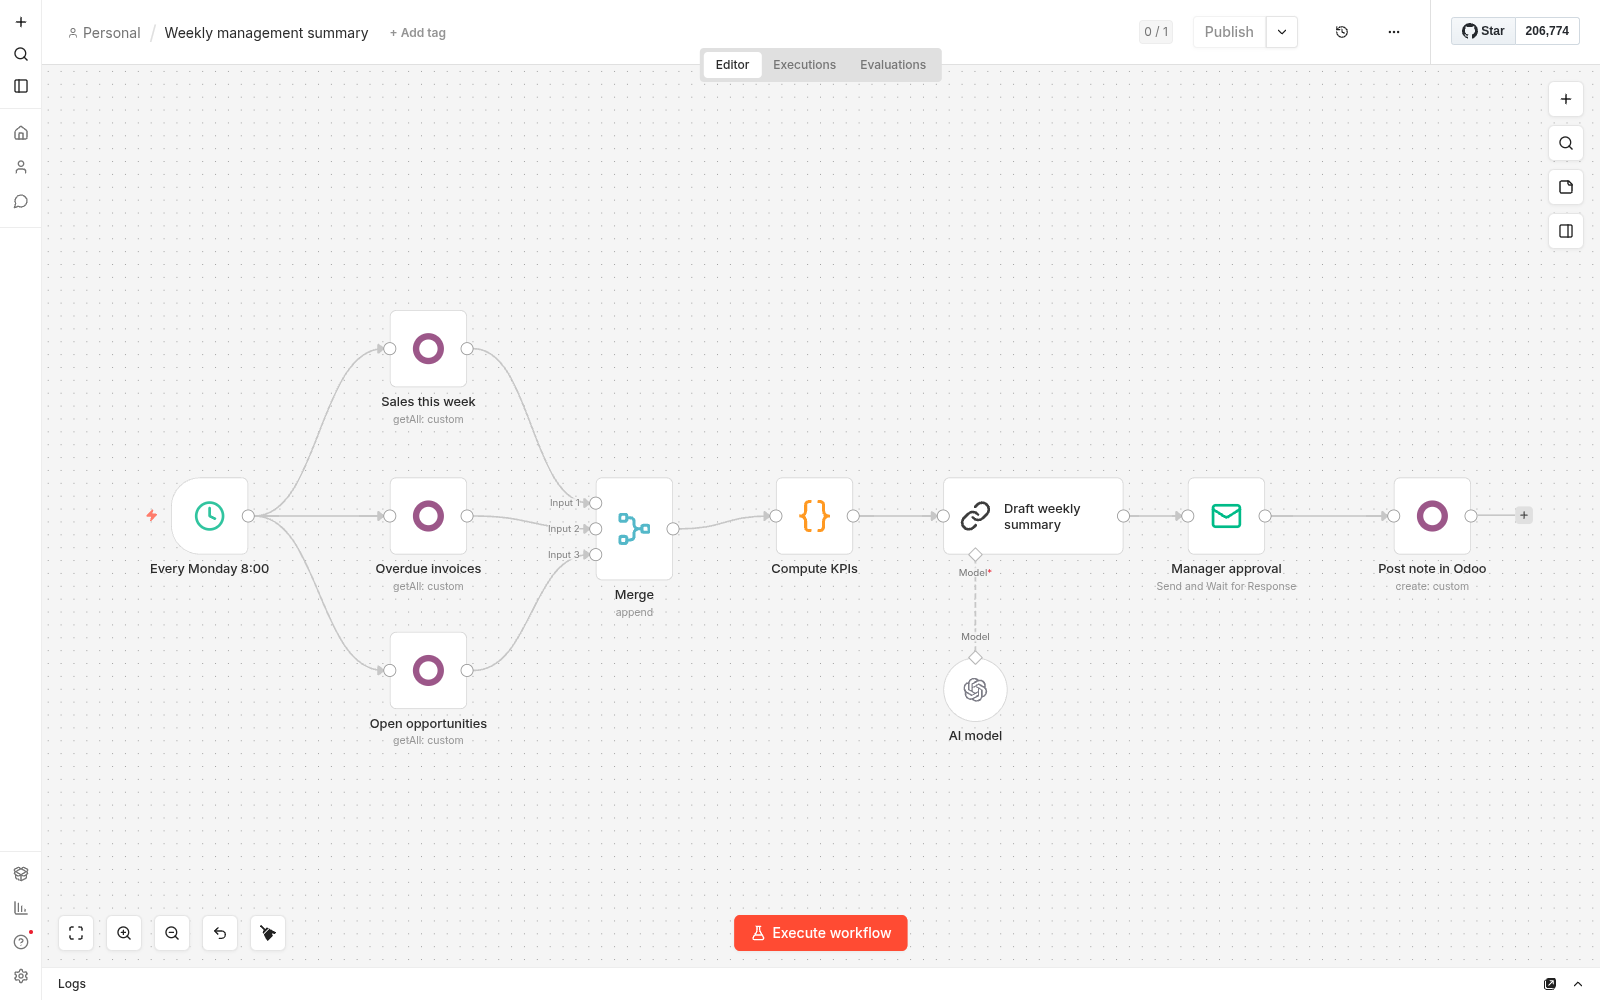Open the Every Monday 8:00 schedule trigger node
The width and height of the screenshot is (1600, 1000).
209,516
